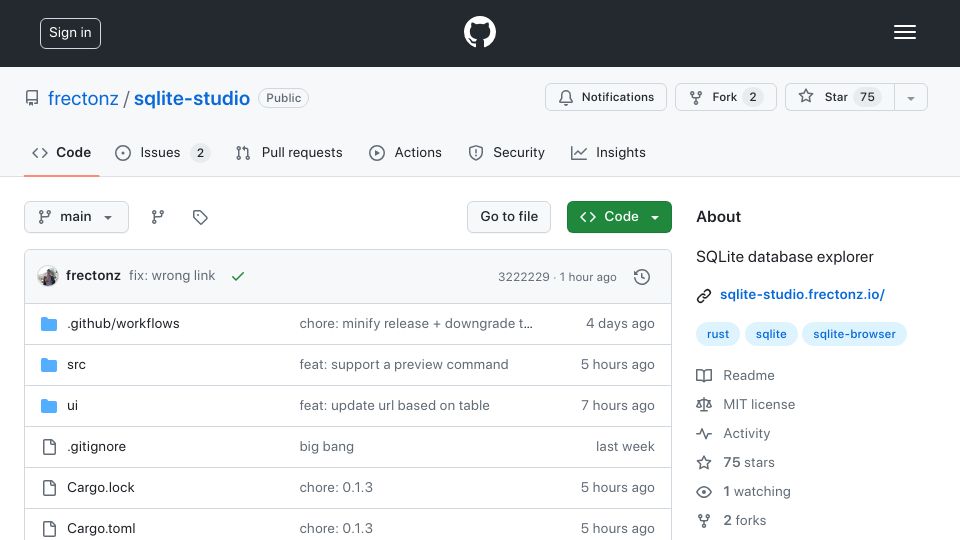The image size is (960, 540).
Task: Open 'chore: 0.1.3' commit for Cargo.toml
Action: click(336, 528)
